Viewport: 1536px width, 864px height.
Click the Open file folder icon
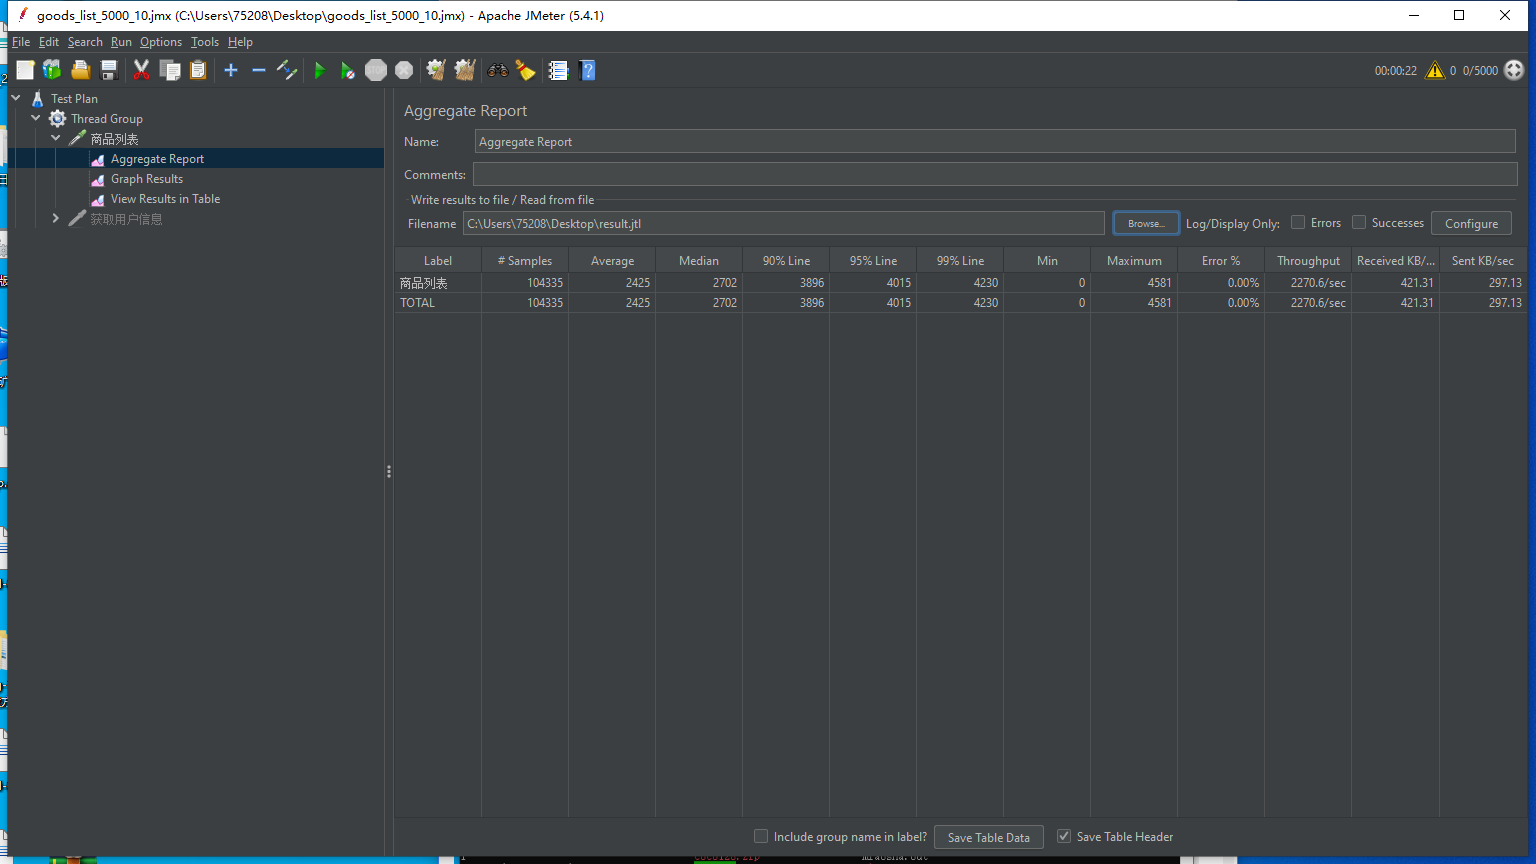pos(81,70)
